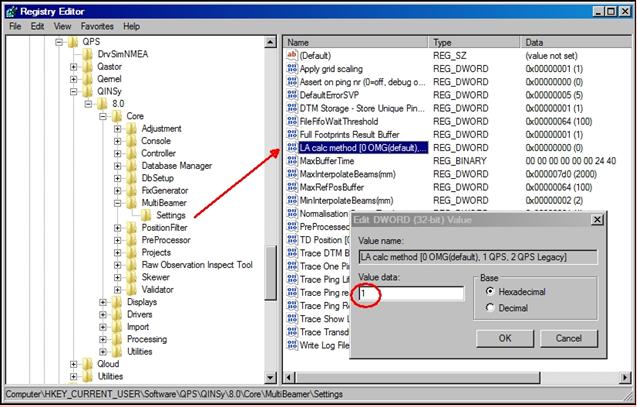Select the Console registry key
The width and height of the screenshot is (637, 407).
point(156,141)
